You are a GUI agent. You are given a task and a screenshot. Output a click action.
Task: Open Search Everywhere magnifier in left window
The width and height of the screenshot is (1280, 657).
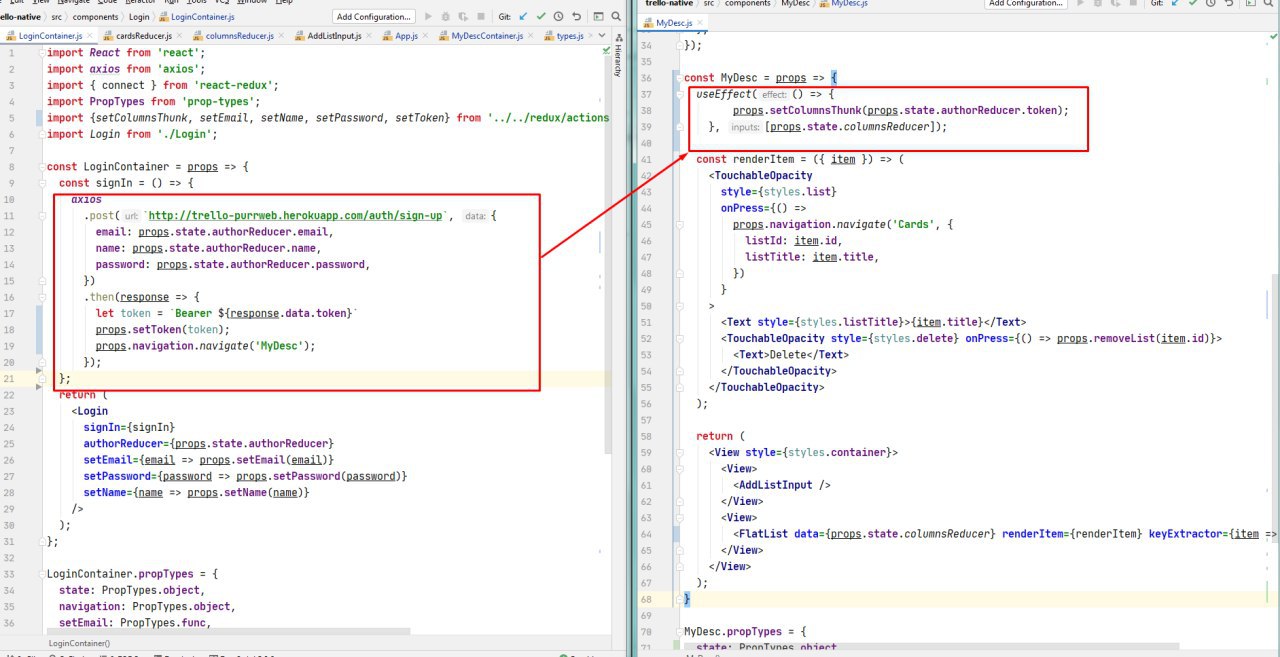point(616,16)
